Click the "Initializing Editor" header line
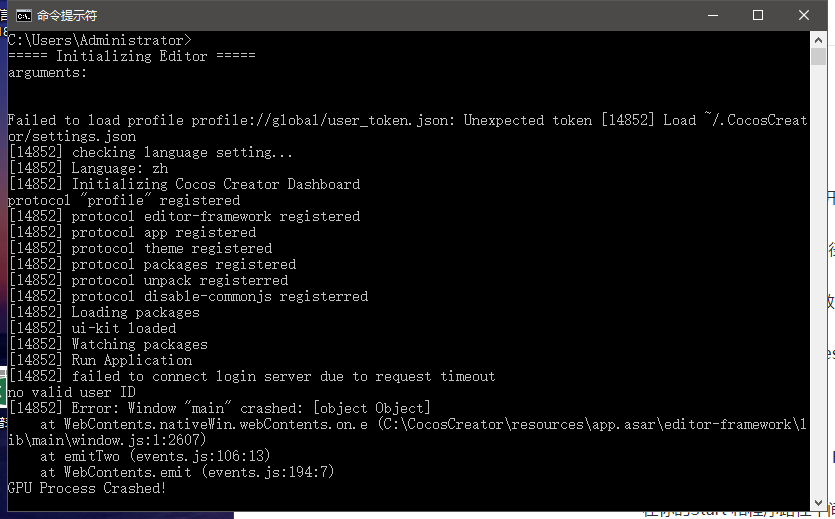 [131, 56]
